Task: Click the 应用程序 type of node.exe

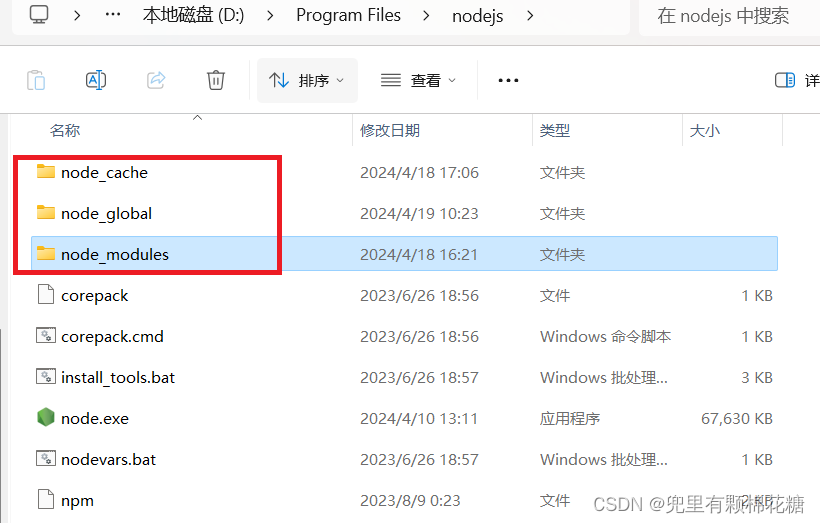Action: click(570, 419)
